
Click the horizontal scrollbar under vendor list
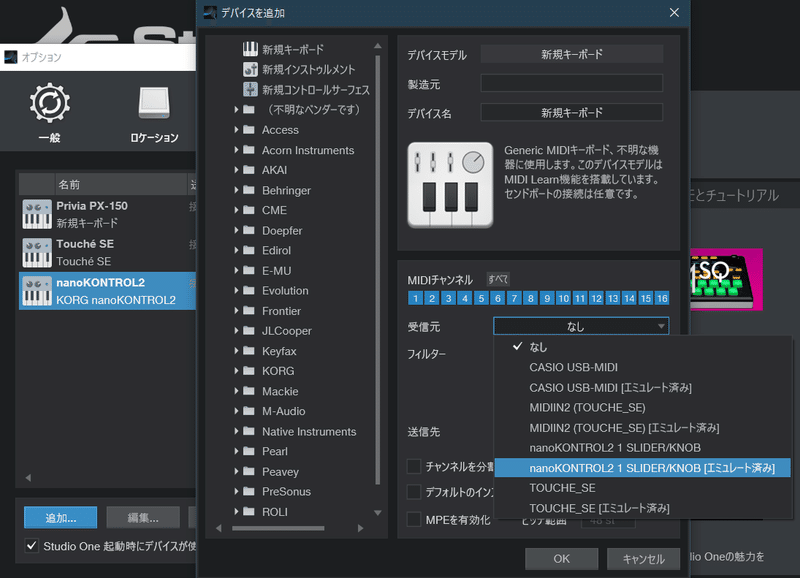point(278,528)
